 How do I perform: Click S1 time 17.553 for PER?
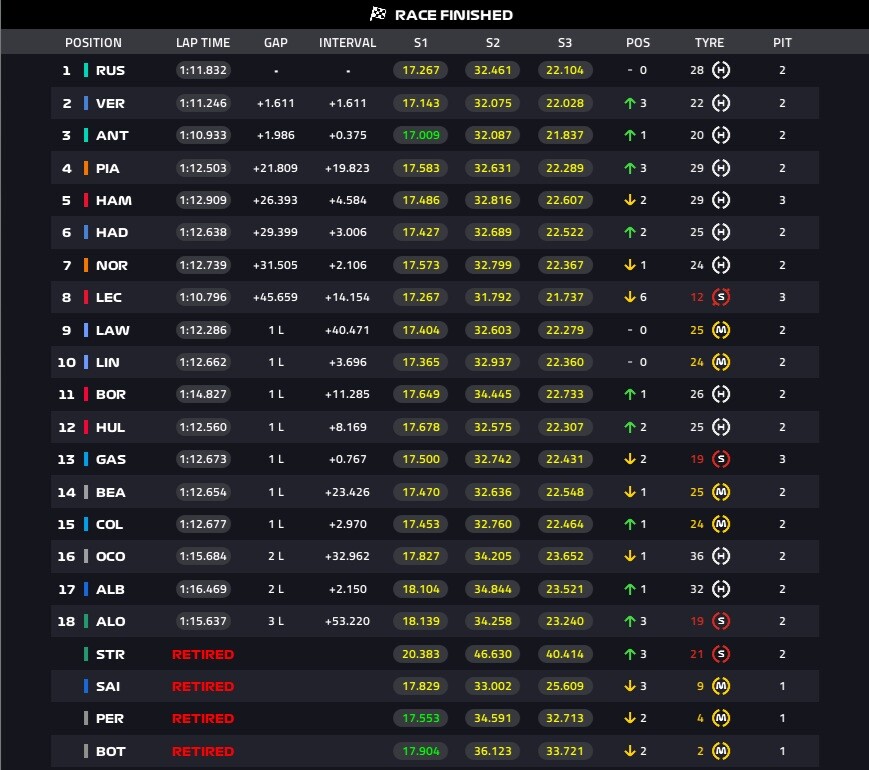tap(421, 718)
